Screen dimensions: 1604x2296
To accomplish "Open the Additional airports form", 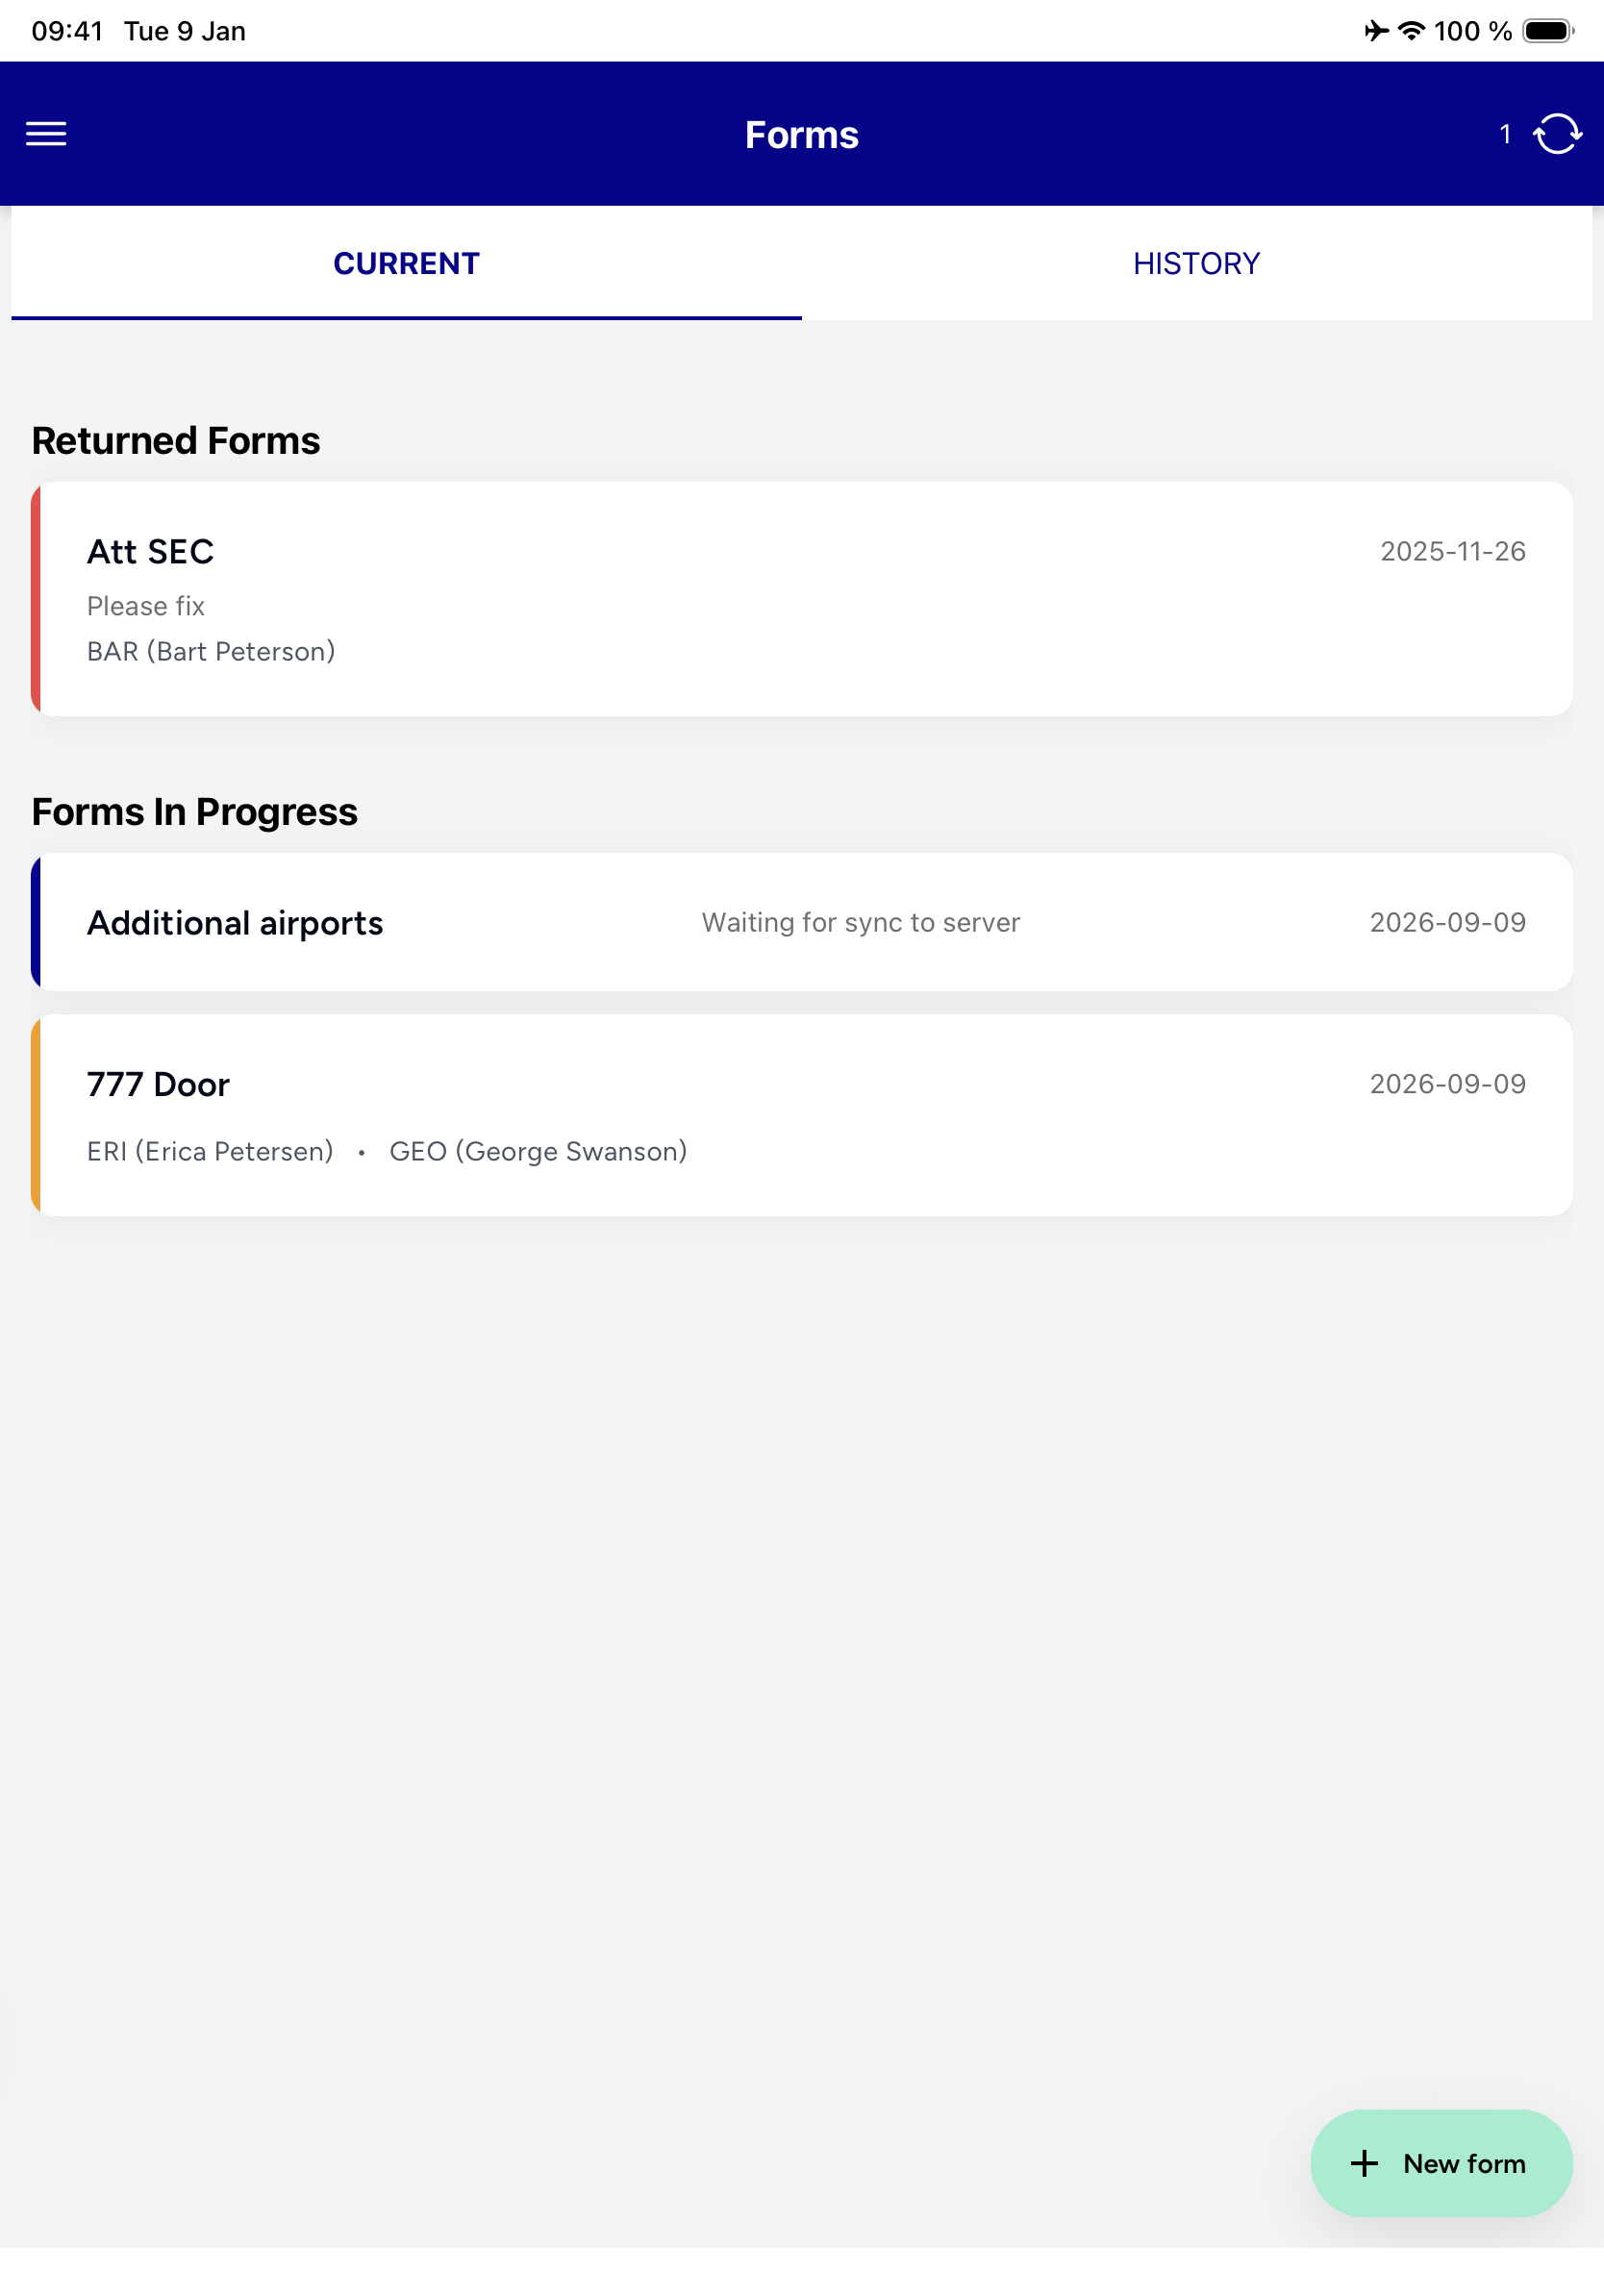I will pyautogui.click(x=802, y=922).
